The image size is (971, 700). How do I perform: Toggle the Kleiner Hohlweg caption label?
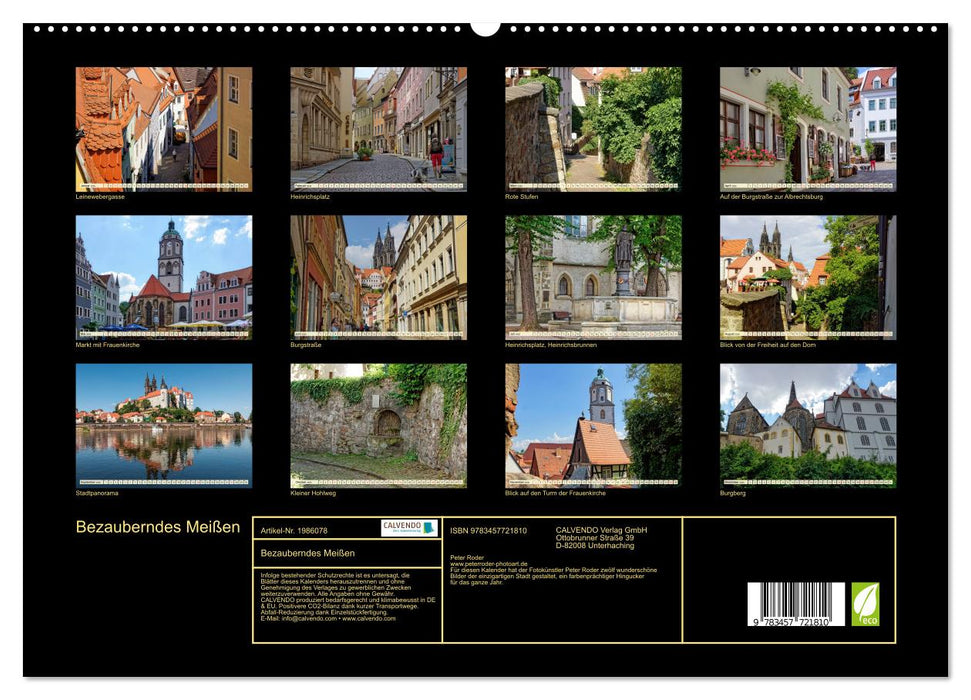312,491
